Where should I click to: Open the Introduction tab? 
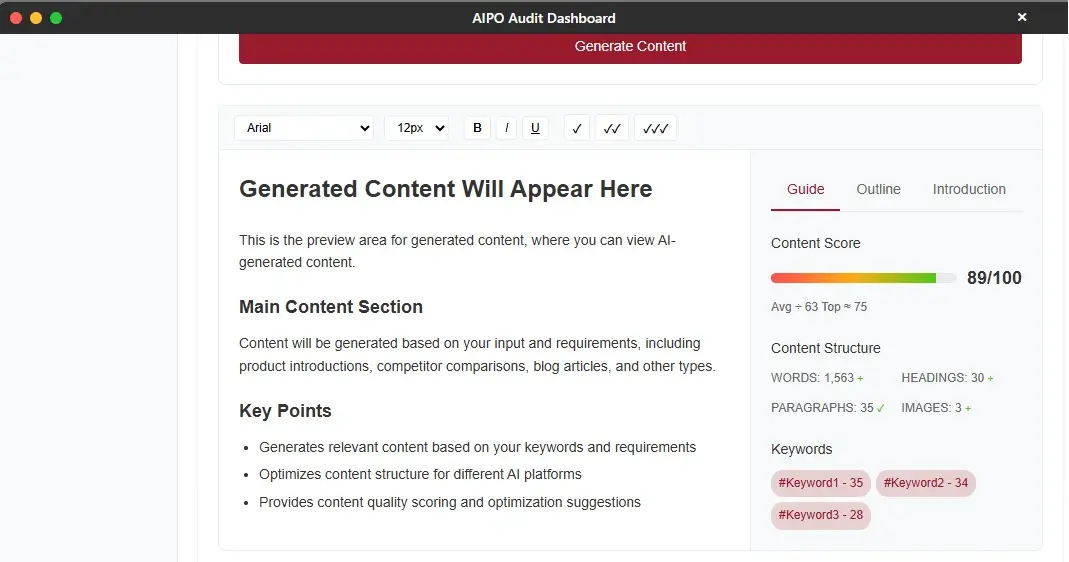click(969, 189)
